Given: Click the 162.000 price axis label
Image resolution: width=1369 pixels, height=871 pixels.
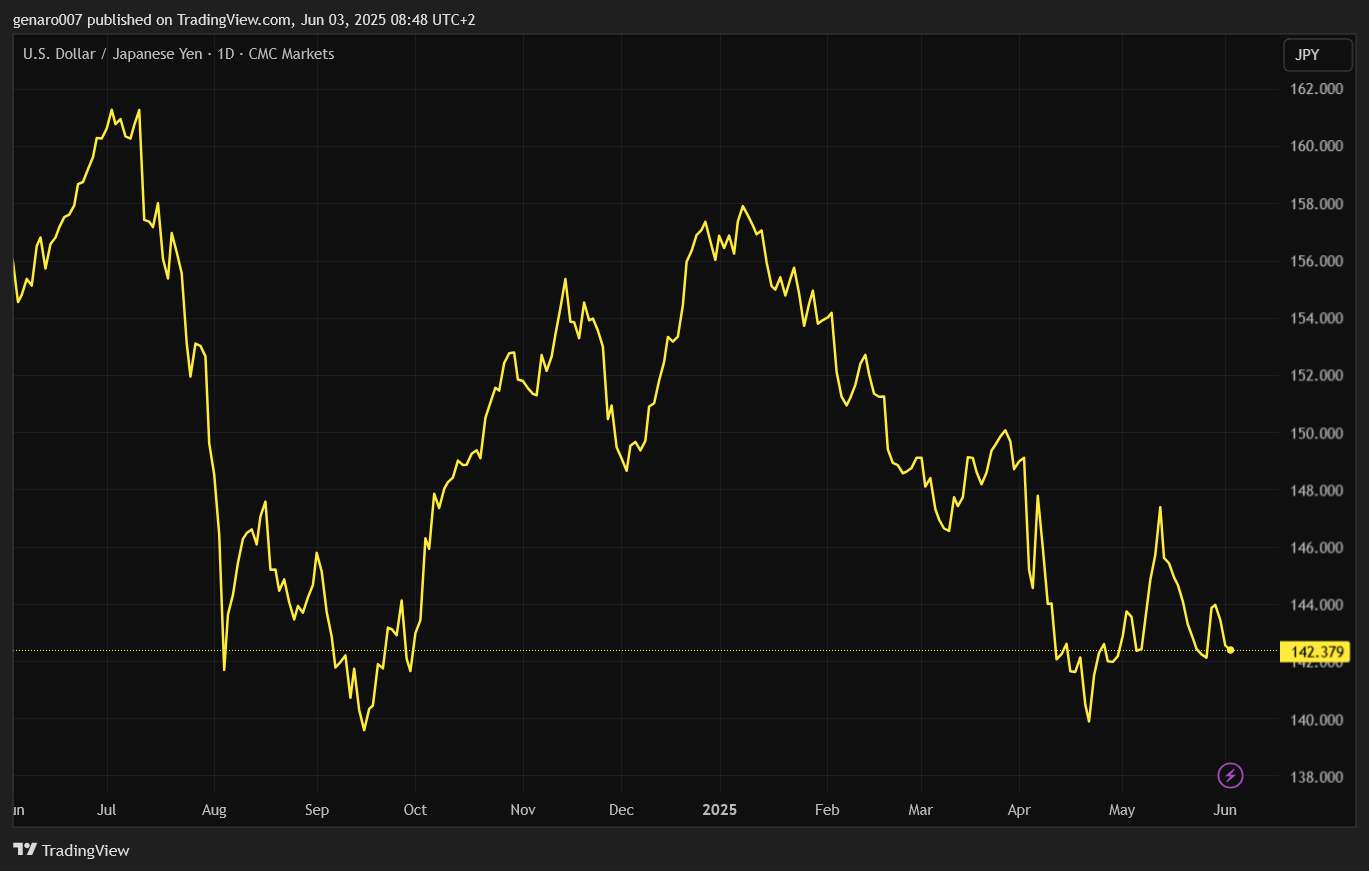Looking at the screenshot, I should [1317, 89].
